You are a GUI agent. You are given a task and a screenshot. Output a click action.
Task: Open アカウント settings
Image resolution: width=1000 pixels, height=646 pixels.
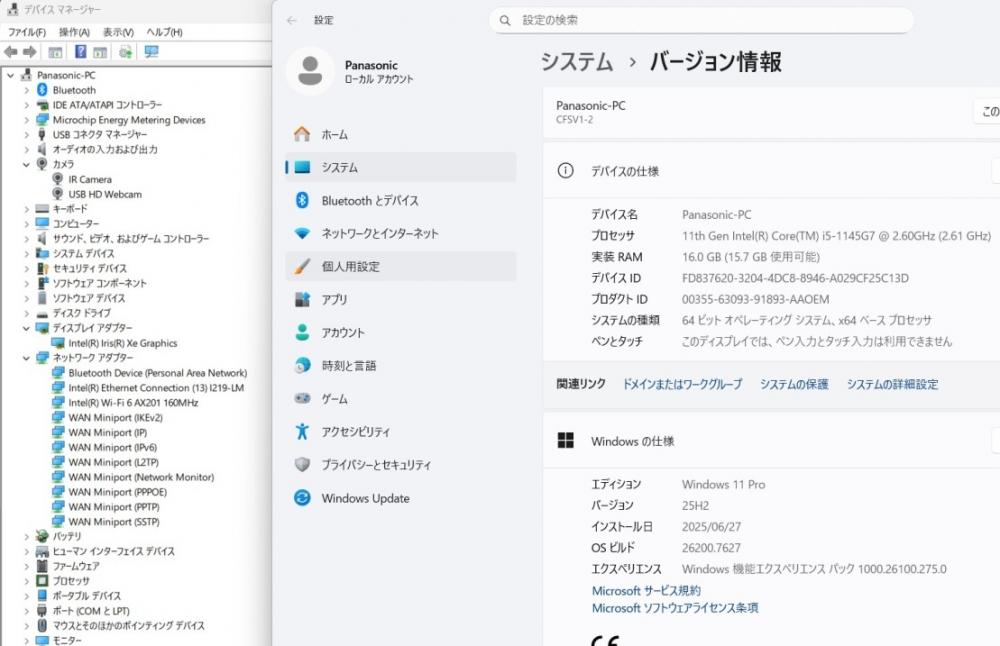tap(401, 333)
